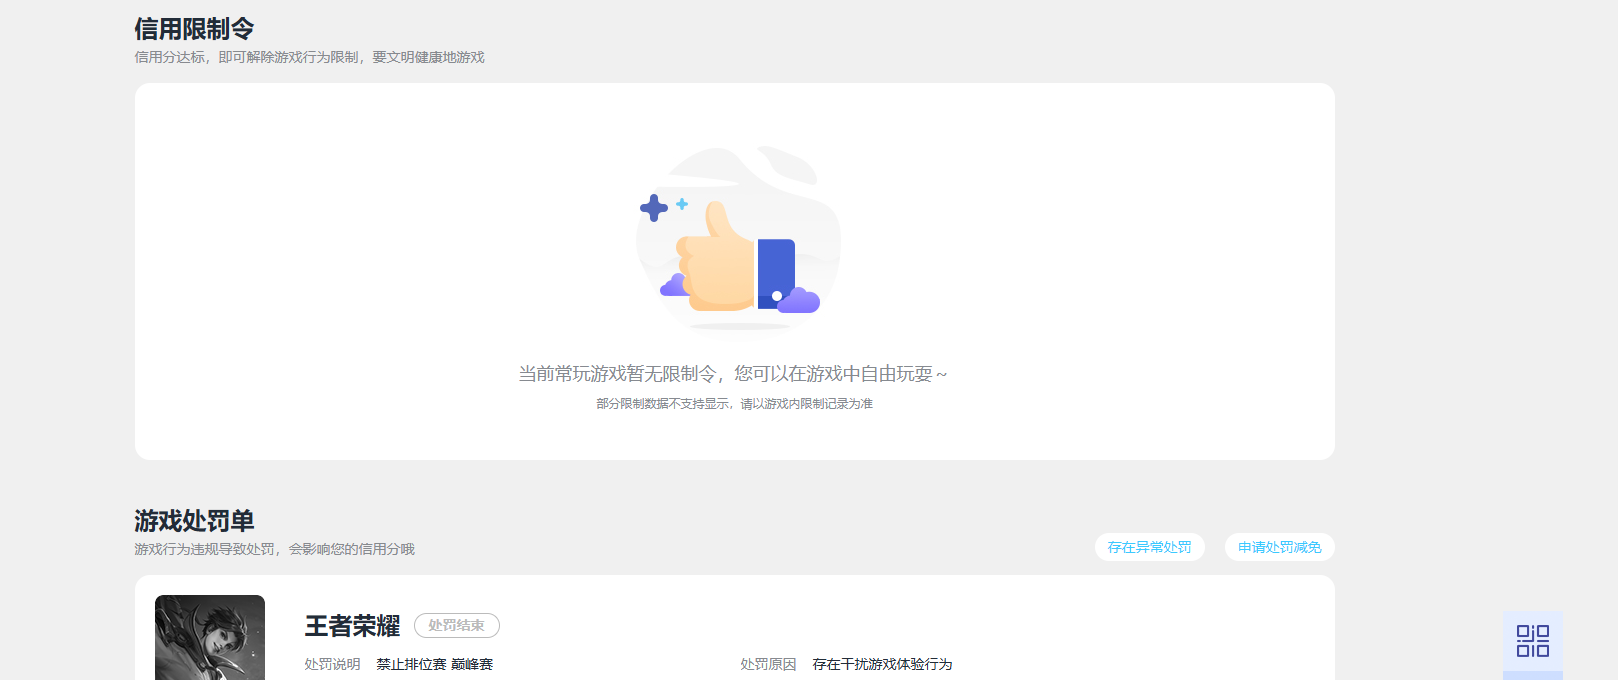
Task: Click the 处罚结束 status badge
Action: click(x=456, y=625)
